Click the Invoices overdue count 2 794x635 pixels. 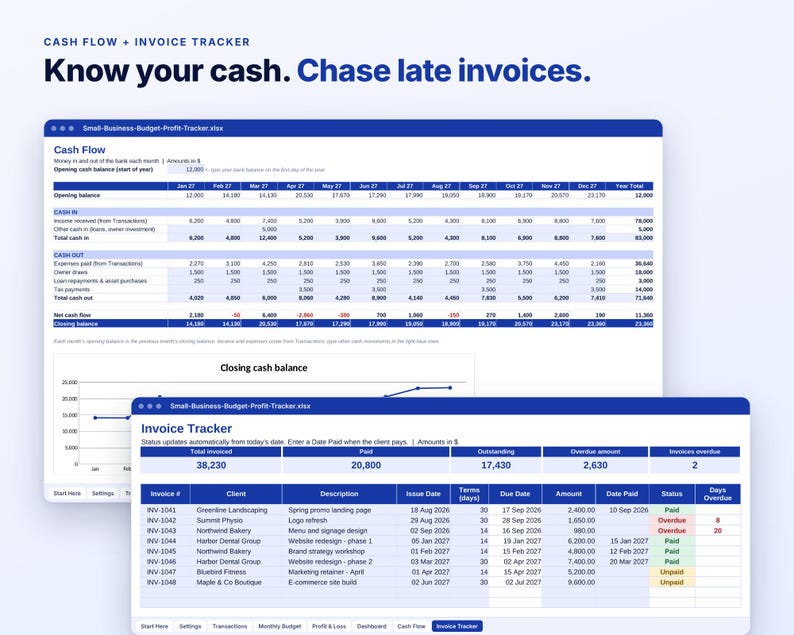(x=695, y=465)
